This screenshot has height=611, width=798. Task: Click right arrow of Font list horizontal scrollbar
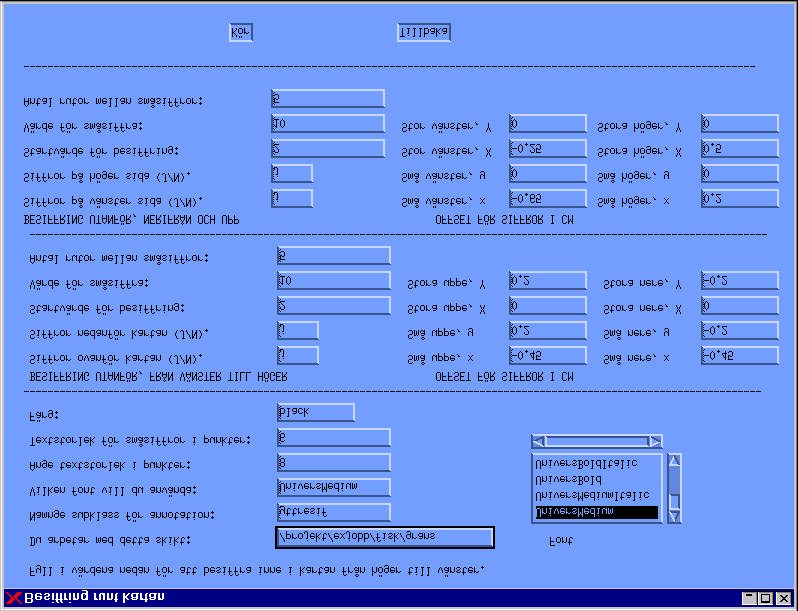(x=656, y=442)
